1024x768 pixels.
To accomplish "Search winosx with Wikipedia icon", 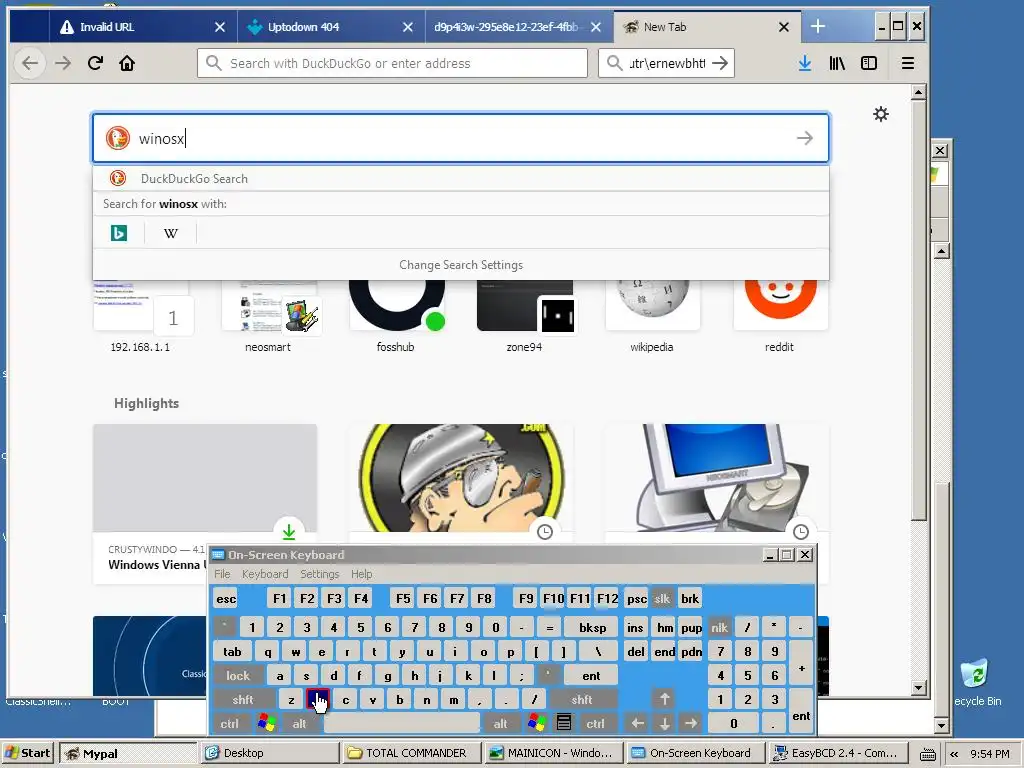I will tap(170, 233).
